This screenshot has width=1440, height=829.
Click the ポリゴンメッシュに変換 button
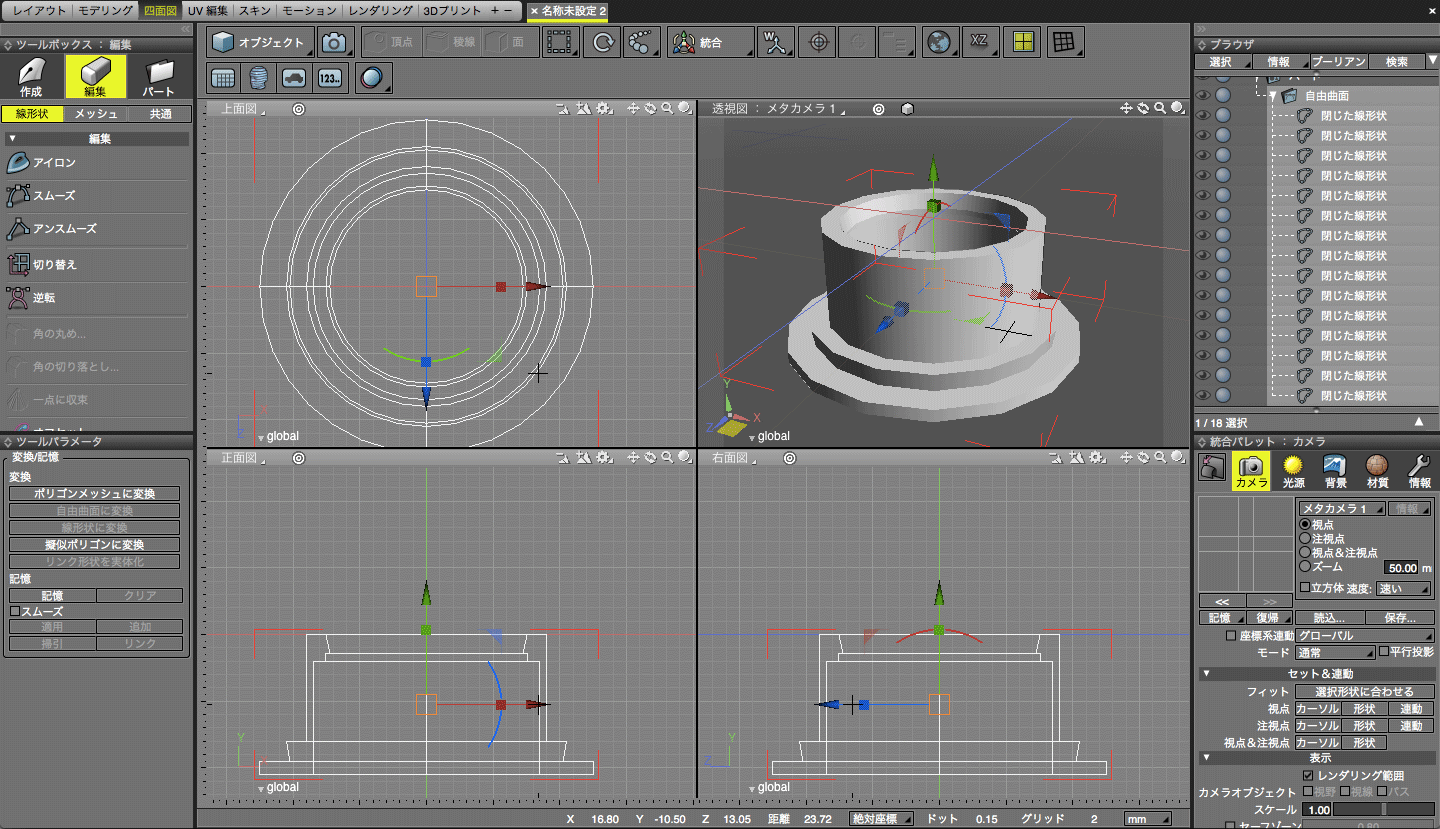click(96, 494)
